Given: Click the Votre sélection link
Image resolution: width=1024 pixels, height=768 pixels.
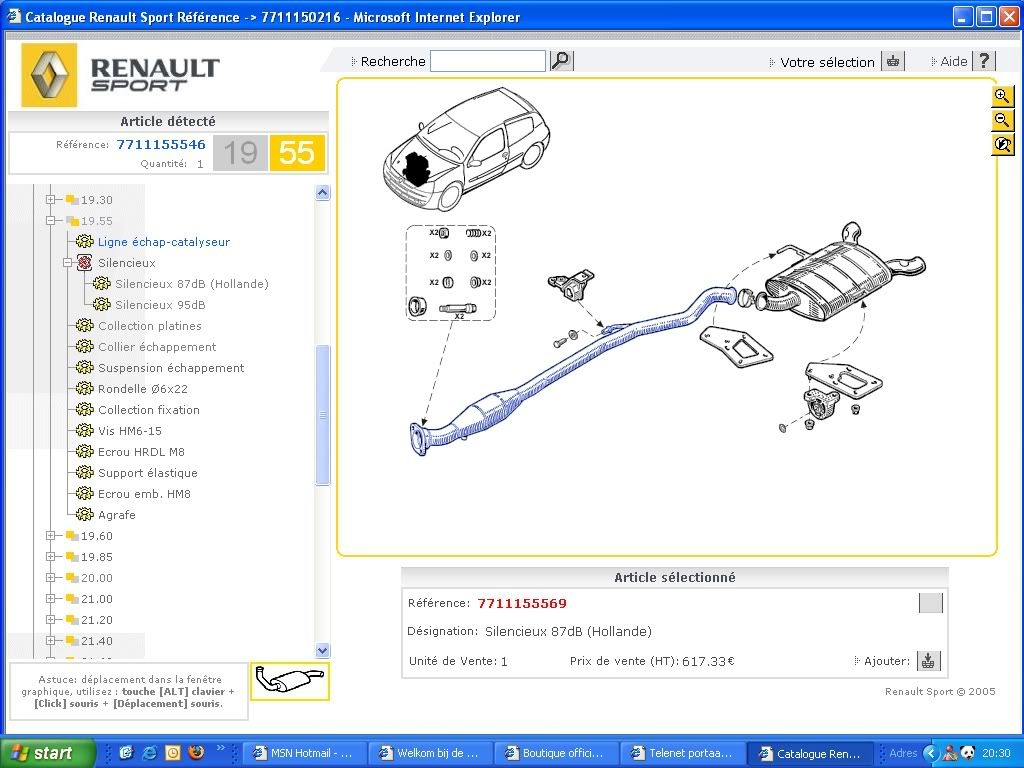Looking at the screenshot, I should pos(827,62).
